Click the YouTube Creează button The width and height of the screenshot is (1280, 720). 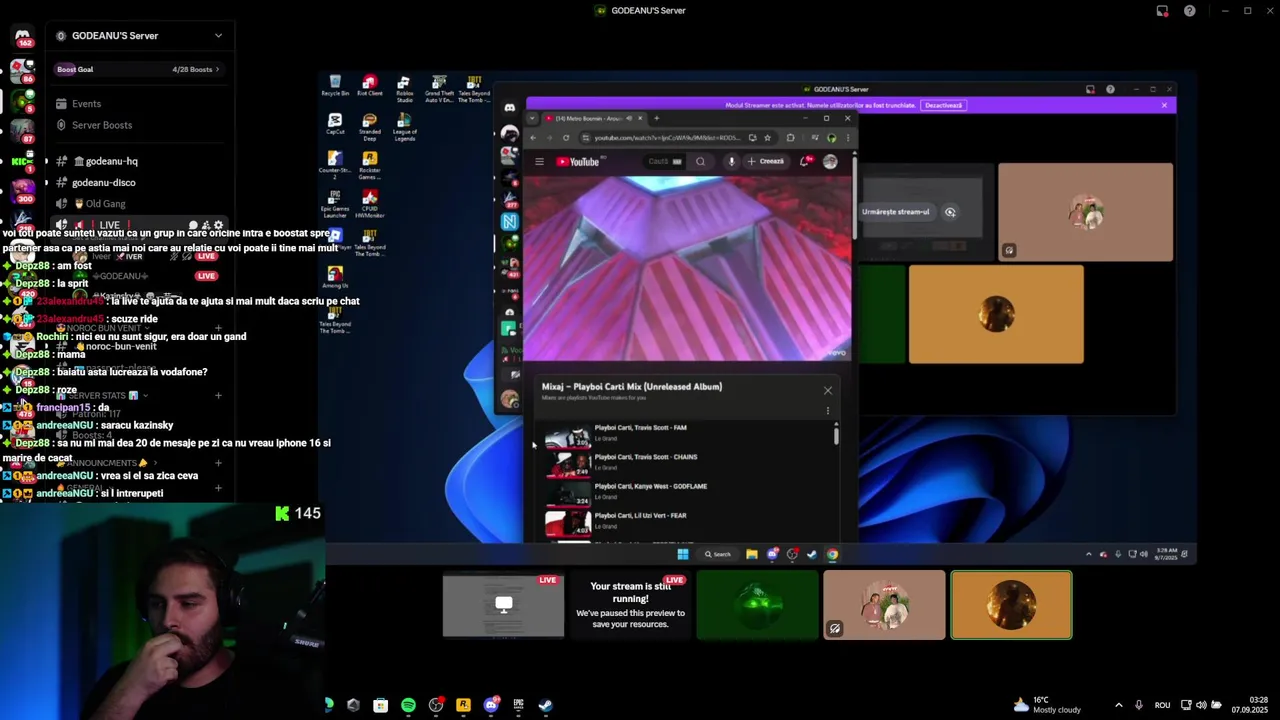coord(766,162)
